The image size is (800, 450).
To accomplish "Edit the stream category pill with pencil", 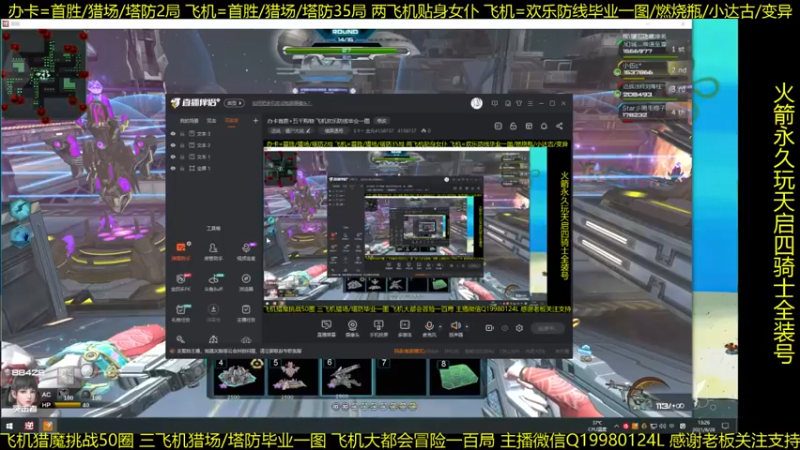I will 290,131.
